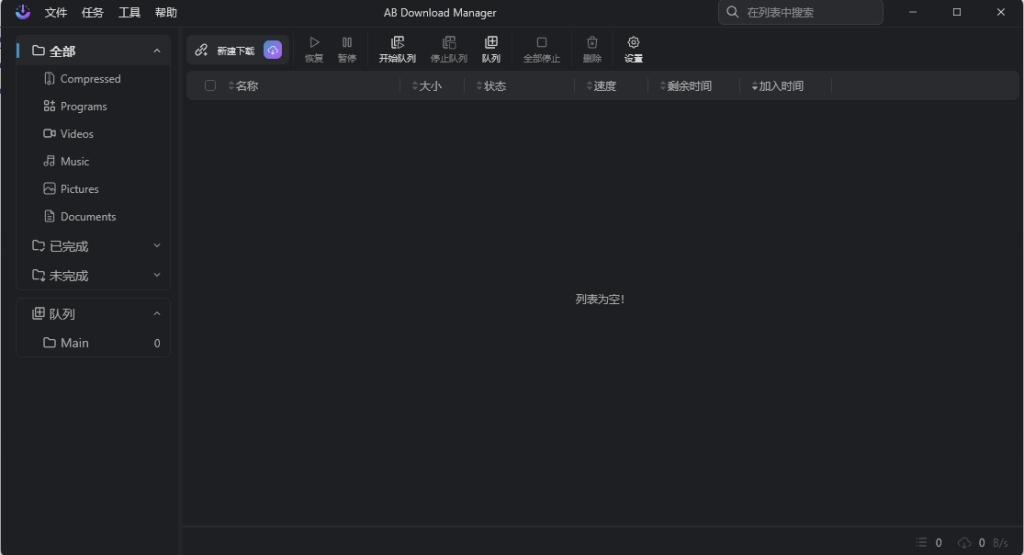Image resolution: width=1024 pixels, height=555 pixels.
Task: Click the 未完成 folder icon
Action: pos(39,275)
